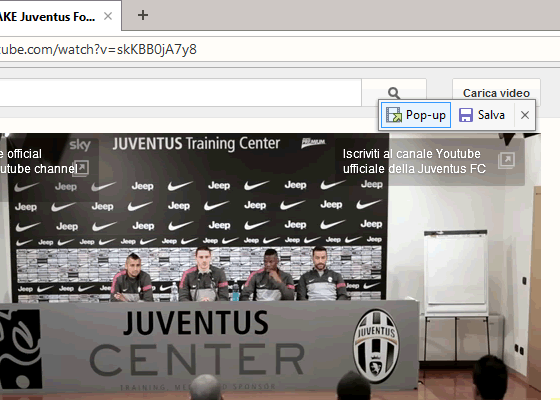
Task: Click the Carica video button
Action: point(496,93)
